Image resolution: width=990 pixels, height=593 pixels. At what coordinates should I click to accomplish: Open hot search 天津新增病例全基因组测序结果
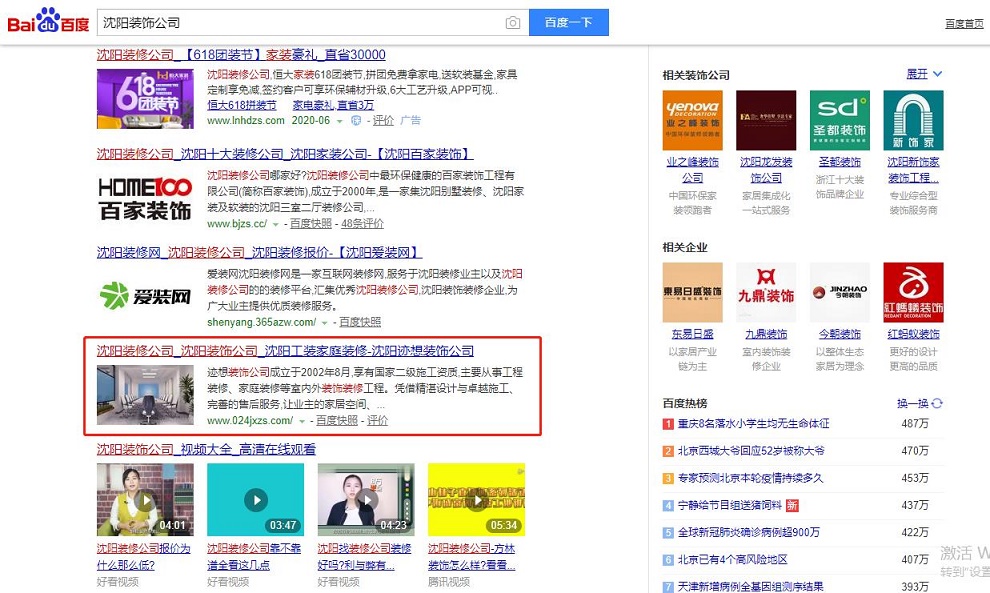751,587
